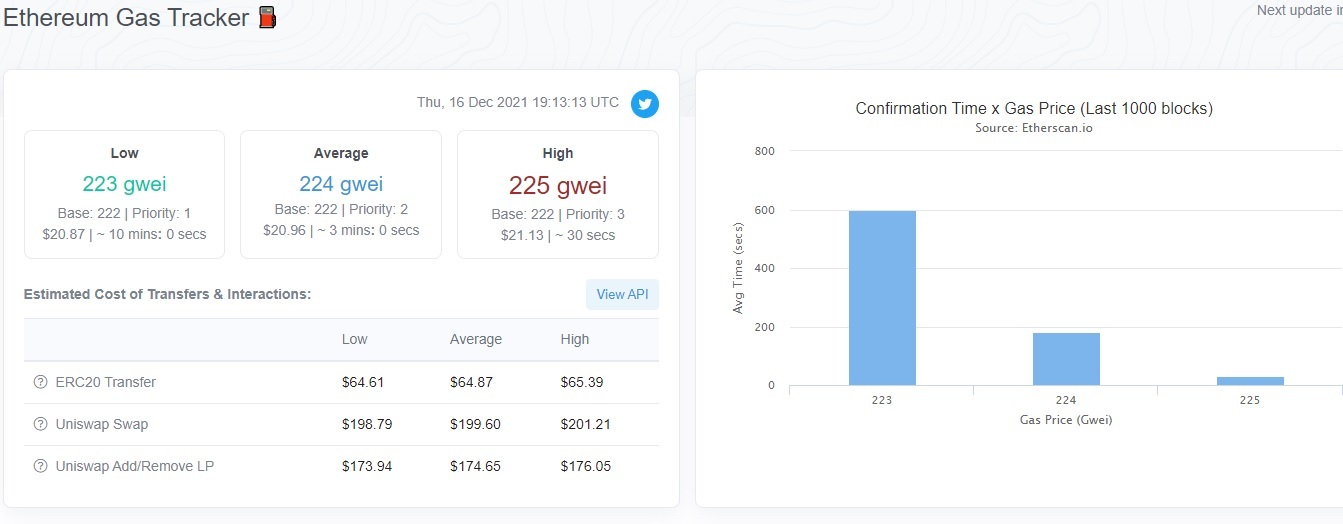Select the Average 224 gwei card
Screen dimensions: 1343x524
341,194
